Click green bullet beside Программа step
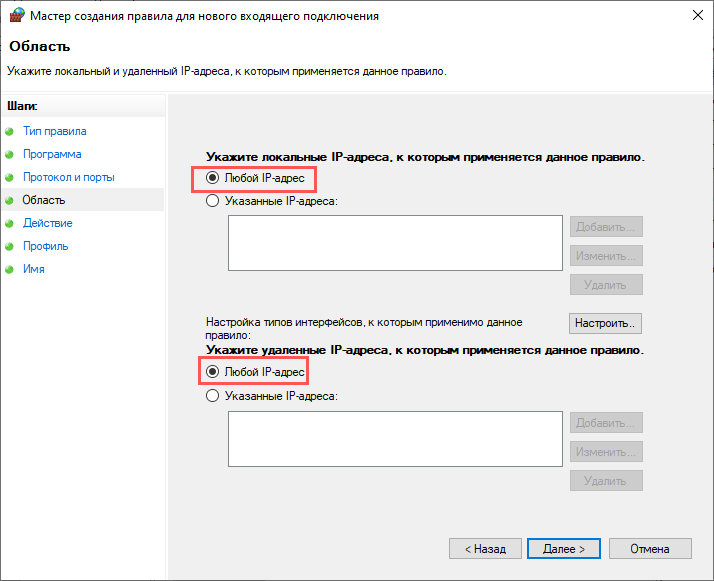714x581 pixels. [9, 154]
